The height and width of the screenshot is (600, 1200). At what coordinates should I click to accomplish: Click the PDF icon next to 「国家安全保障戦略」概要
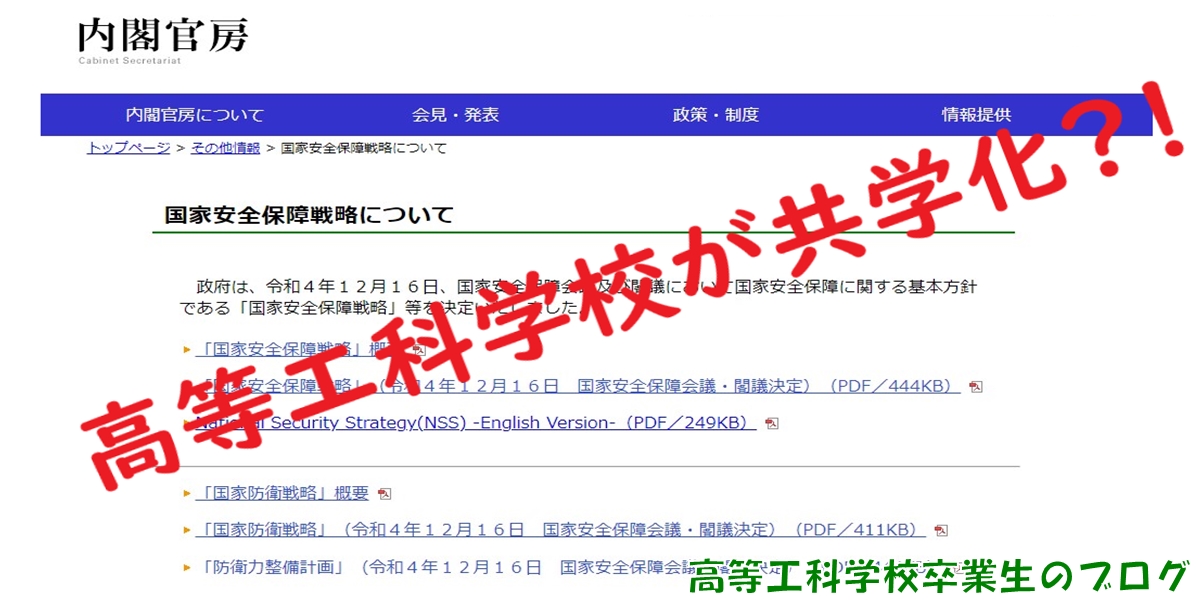point(419,350)
